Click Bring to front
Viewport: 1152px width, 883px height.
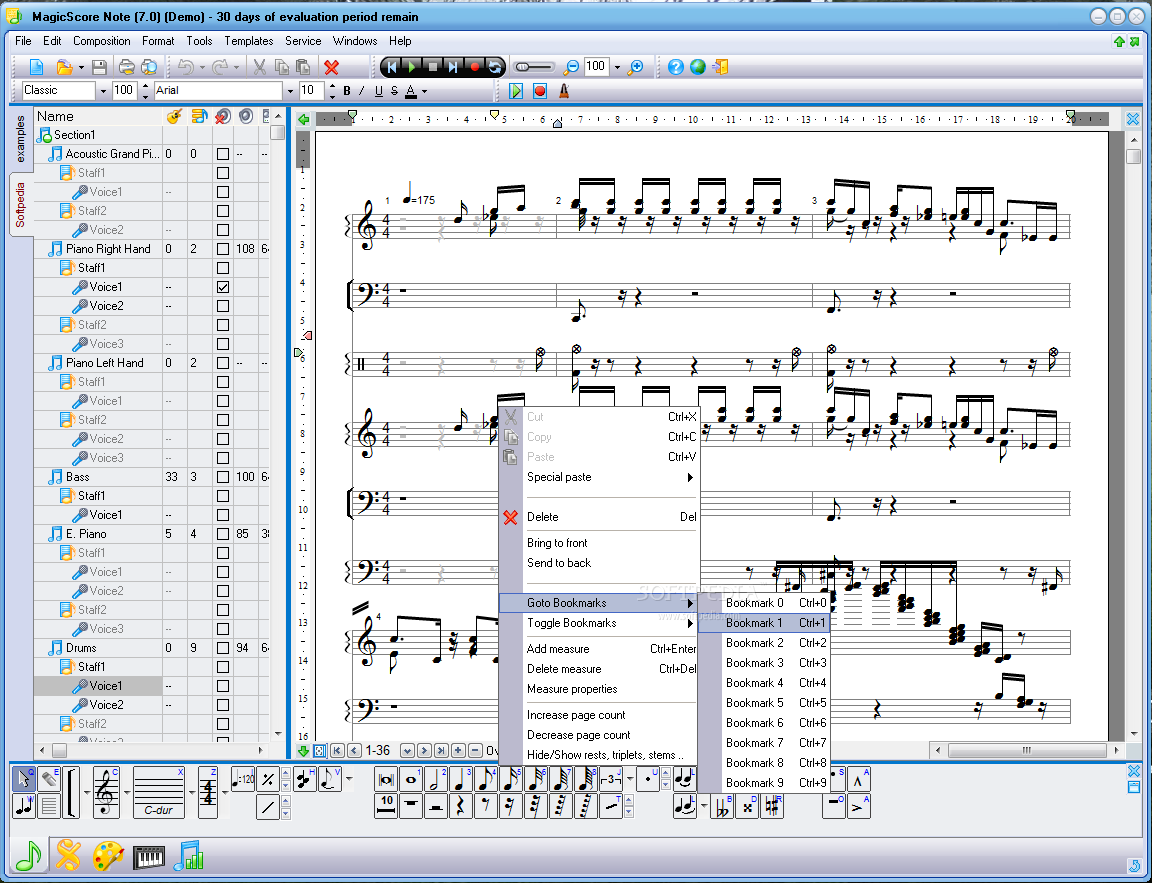[x=597, y=543]
